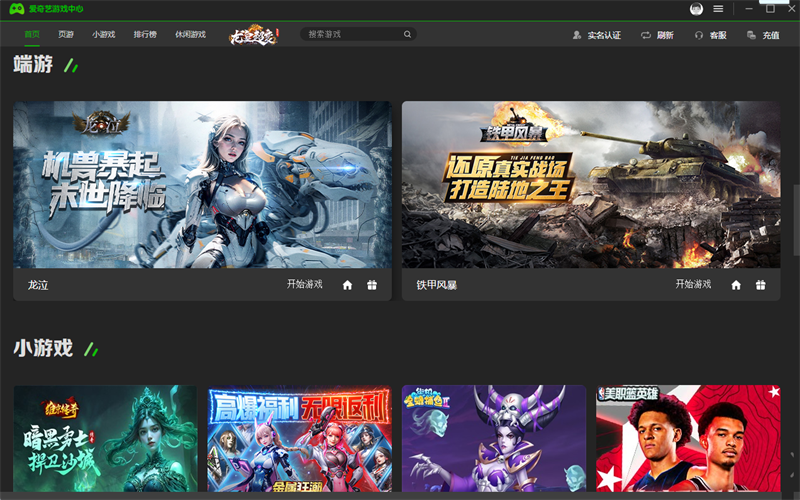The height and width of the screenshot is (500, 800).
Task: Click the customer service headset icon
Action: tap(699, 35)
